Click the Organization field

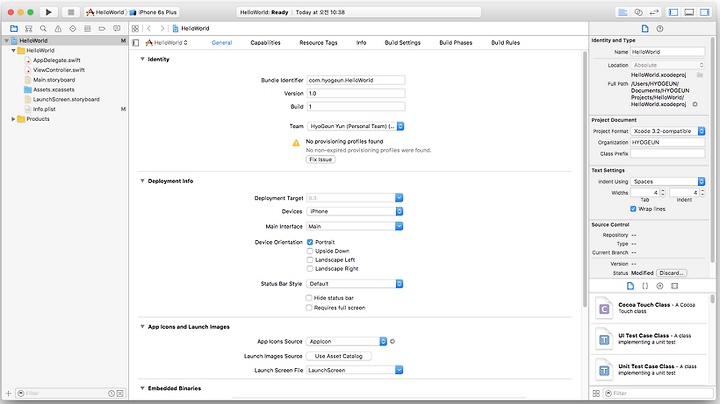pyautogui.click(x=668, y=142)
